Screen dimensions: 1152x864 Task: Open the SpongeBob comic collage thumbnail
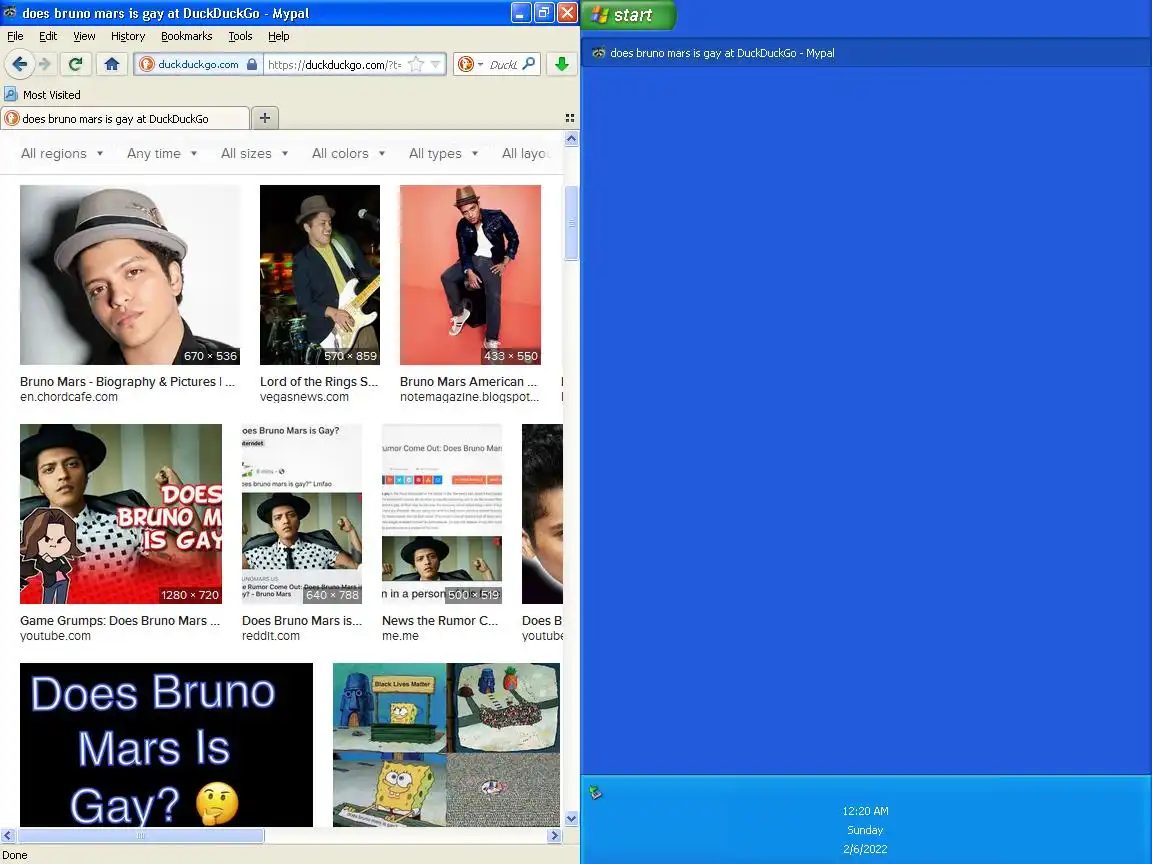click(x=446, y=745)
